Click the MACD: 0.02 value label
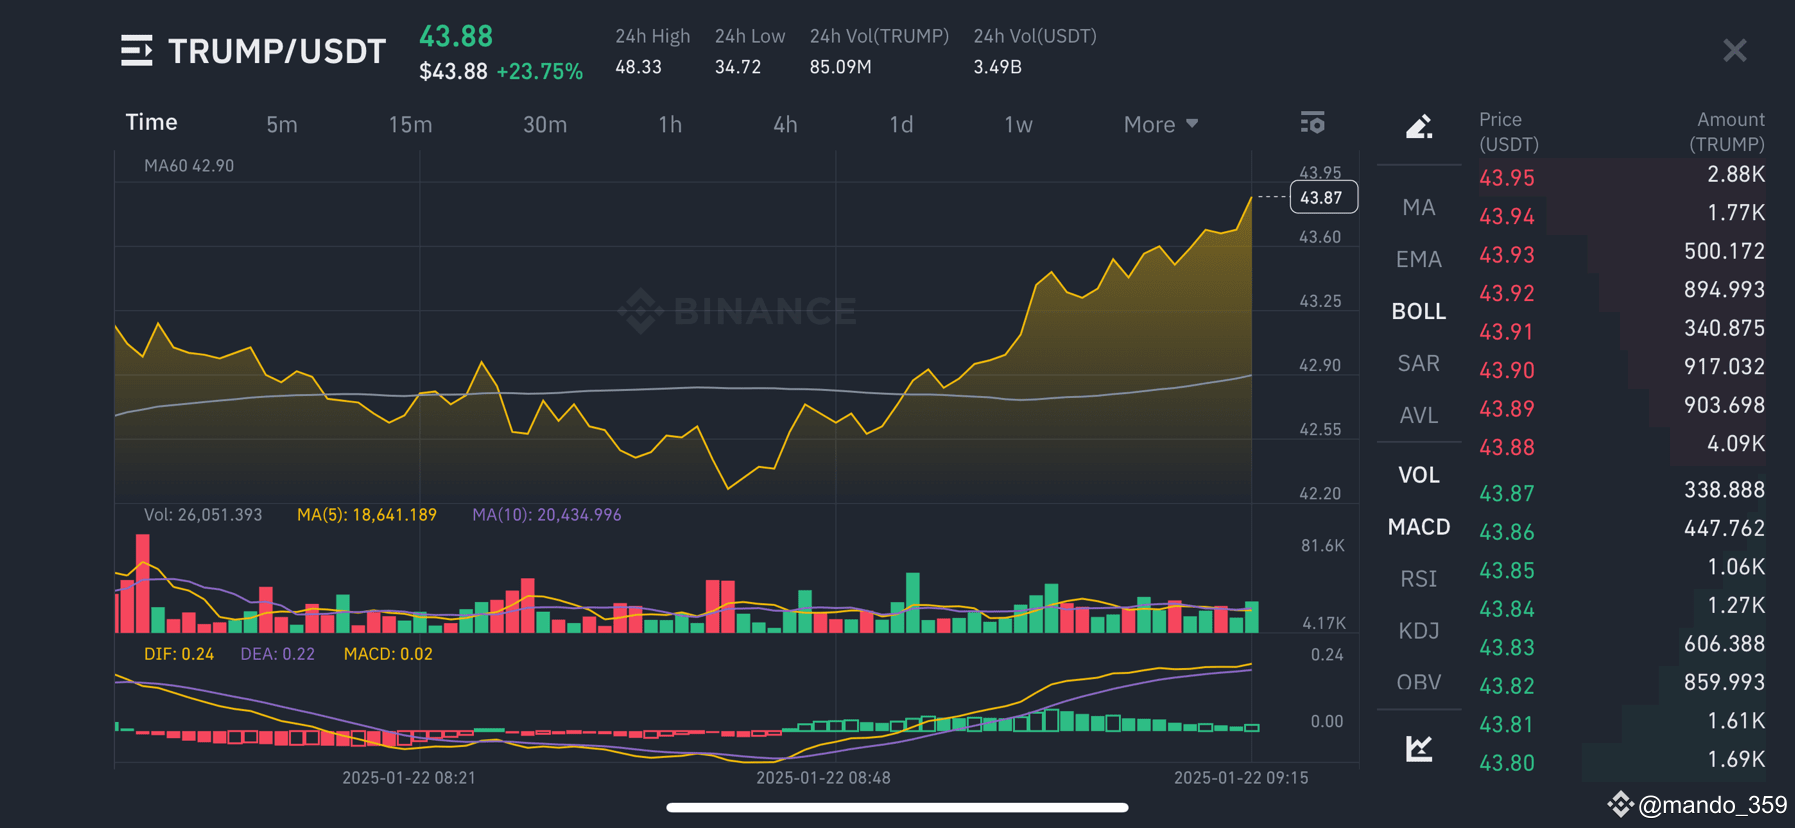Viewport: 1795px width, 828px height. click(x=388, y=654)
